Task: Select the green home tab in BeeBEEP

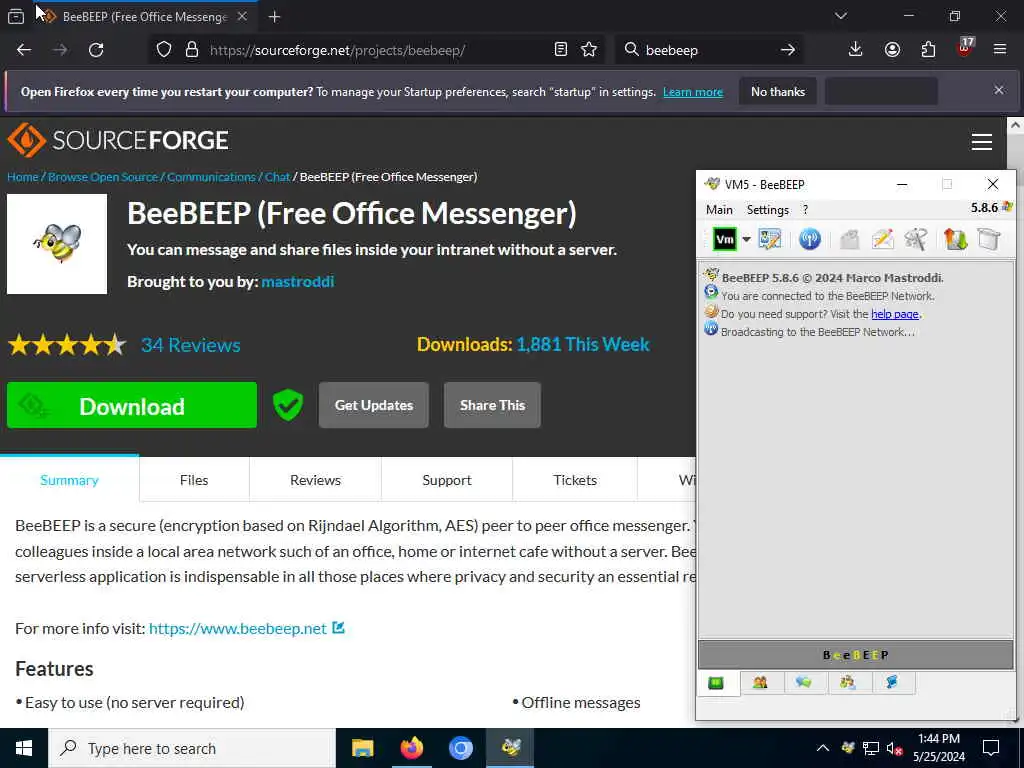Action: [x=716, y=683]
